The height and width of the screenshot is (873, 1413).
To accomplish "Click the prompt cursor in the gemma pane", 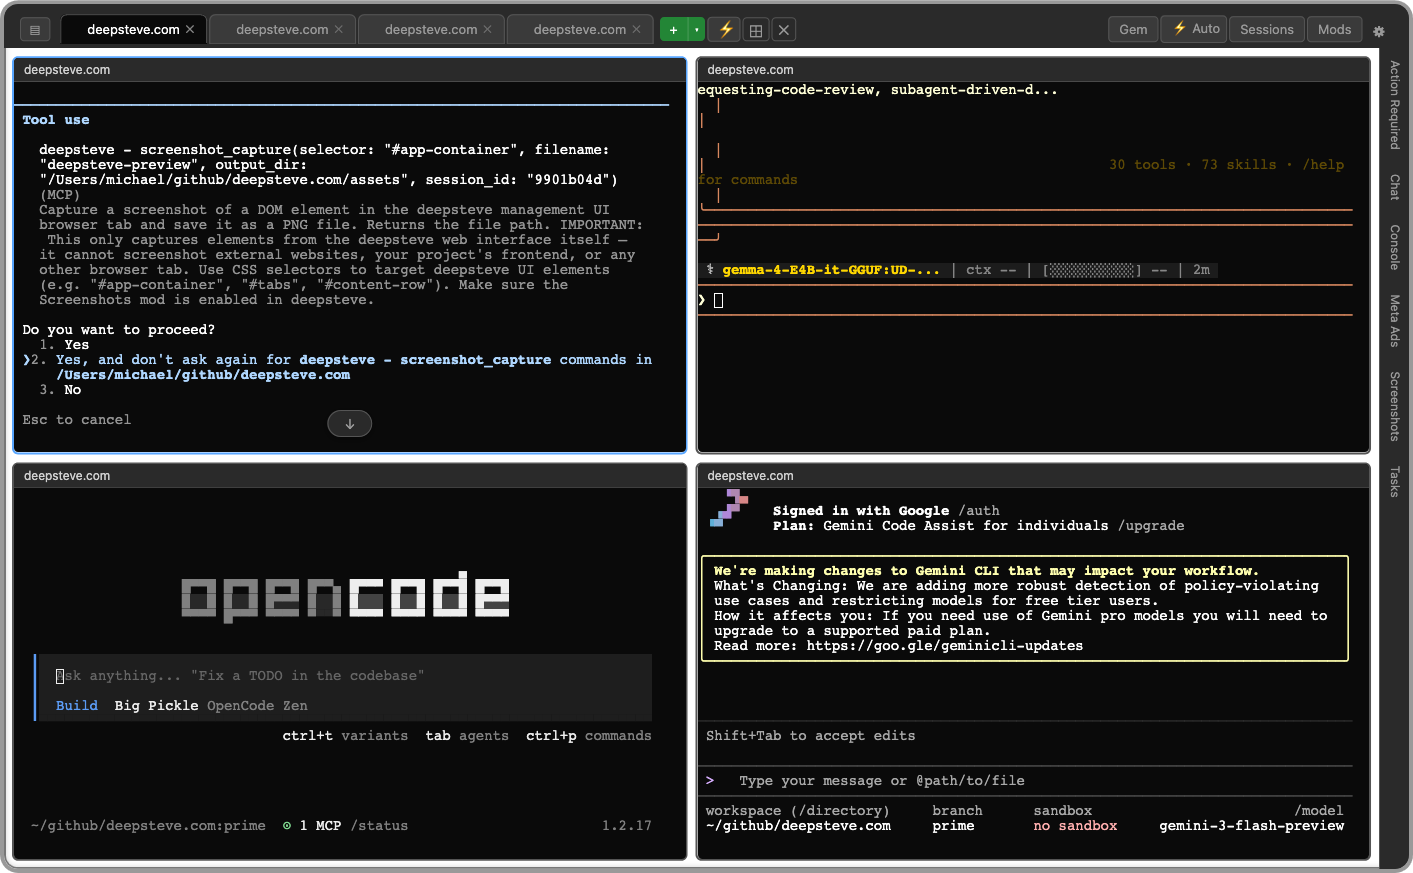I will tap(718, 300).
